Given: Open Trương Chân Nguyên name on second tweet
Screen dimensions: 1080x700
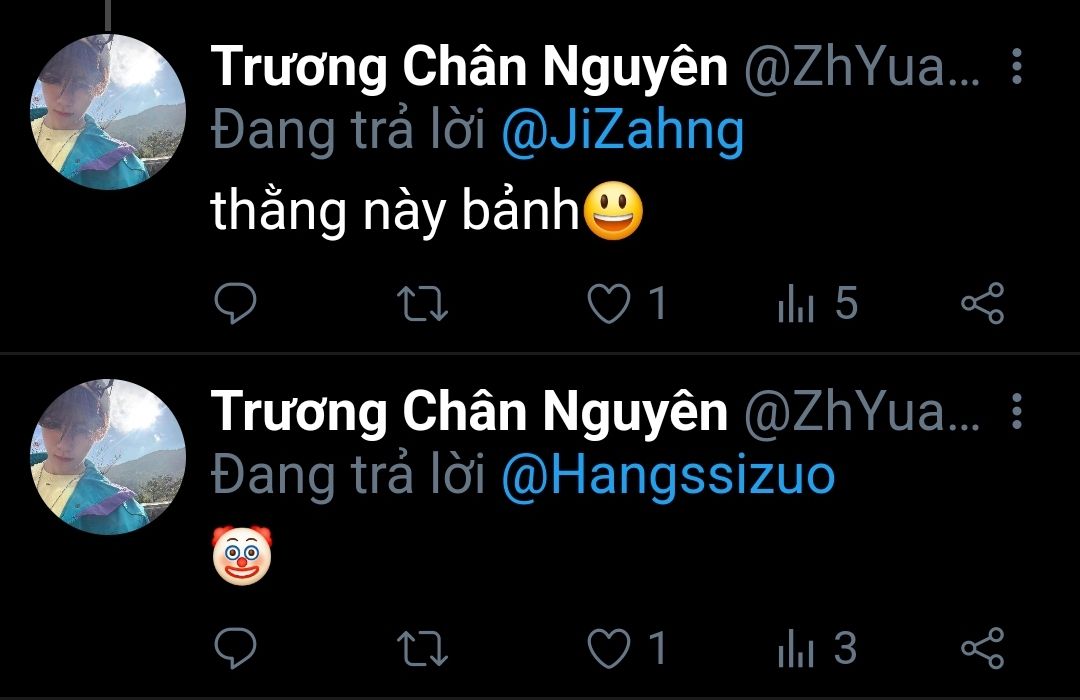Looking at the screenshot, I should [469, 413].
